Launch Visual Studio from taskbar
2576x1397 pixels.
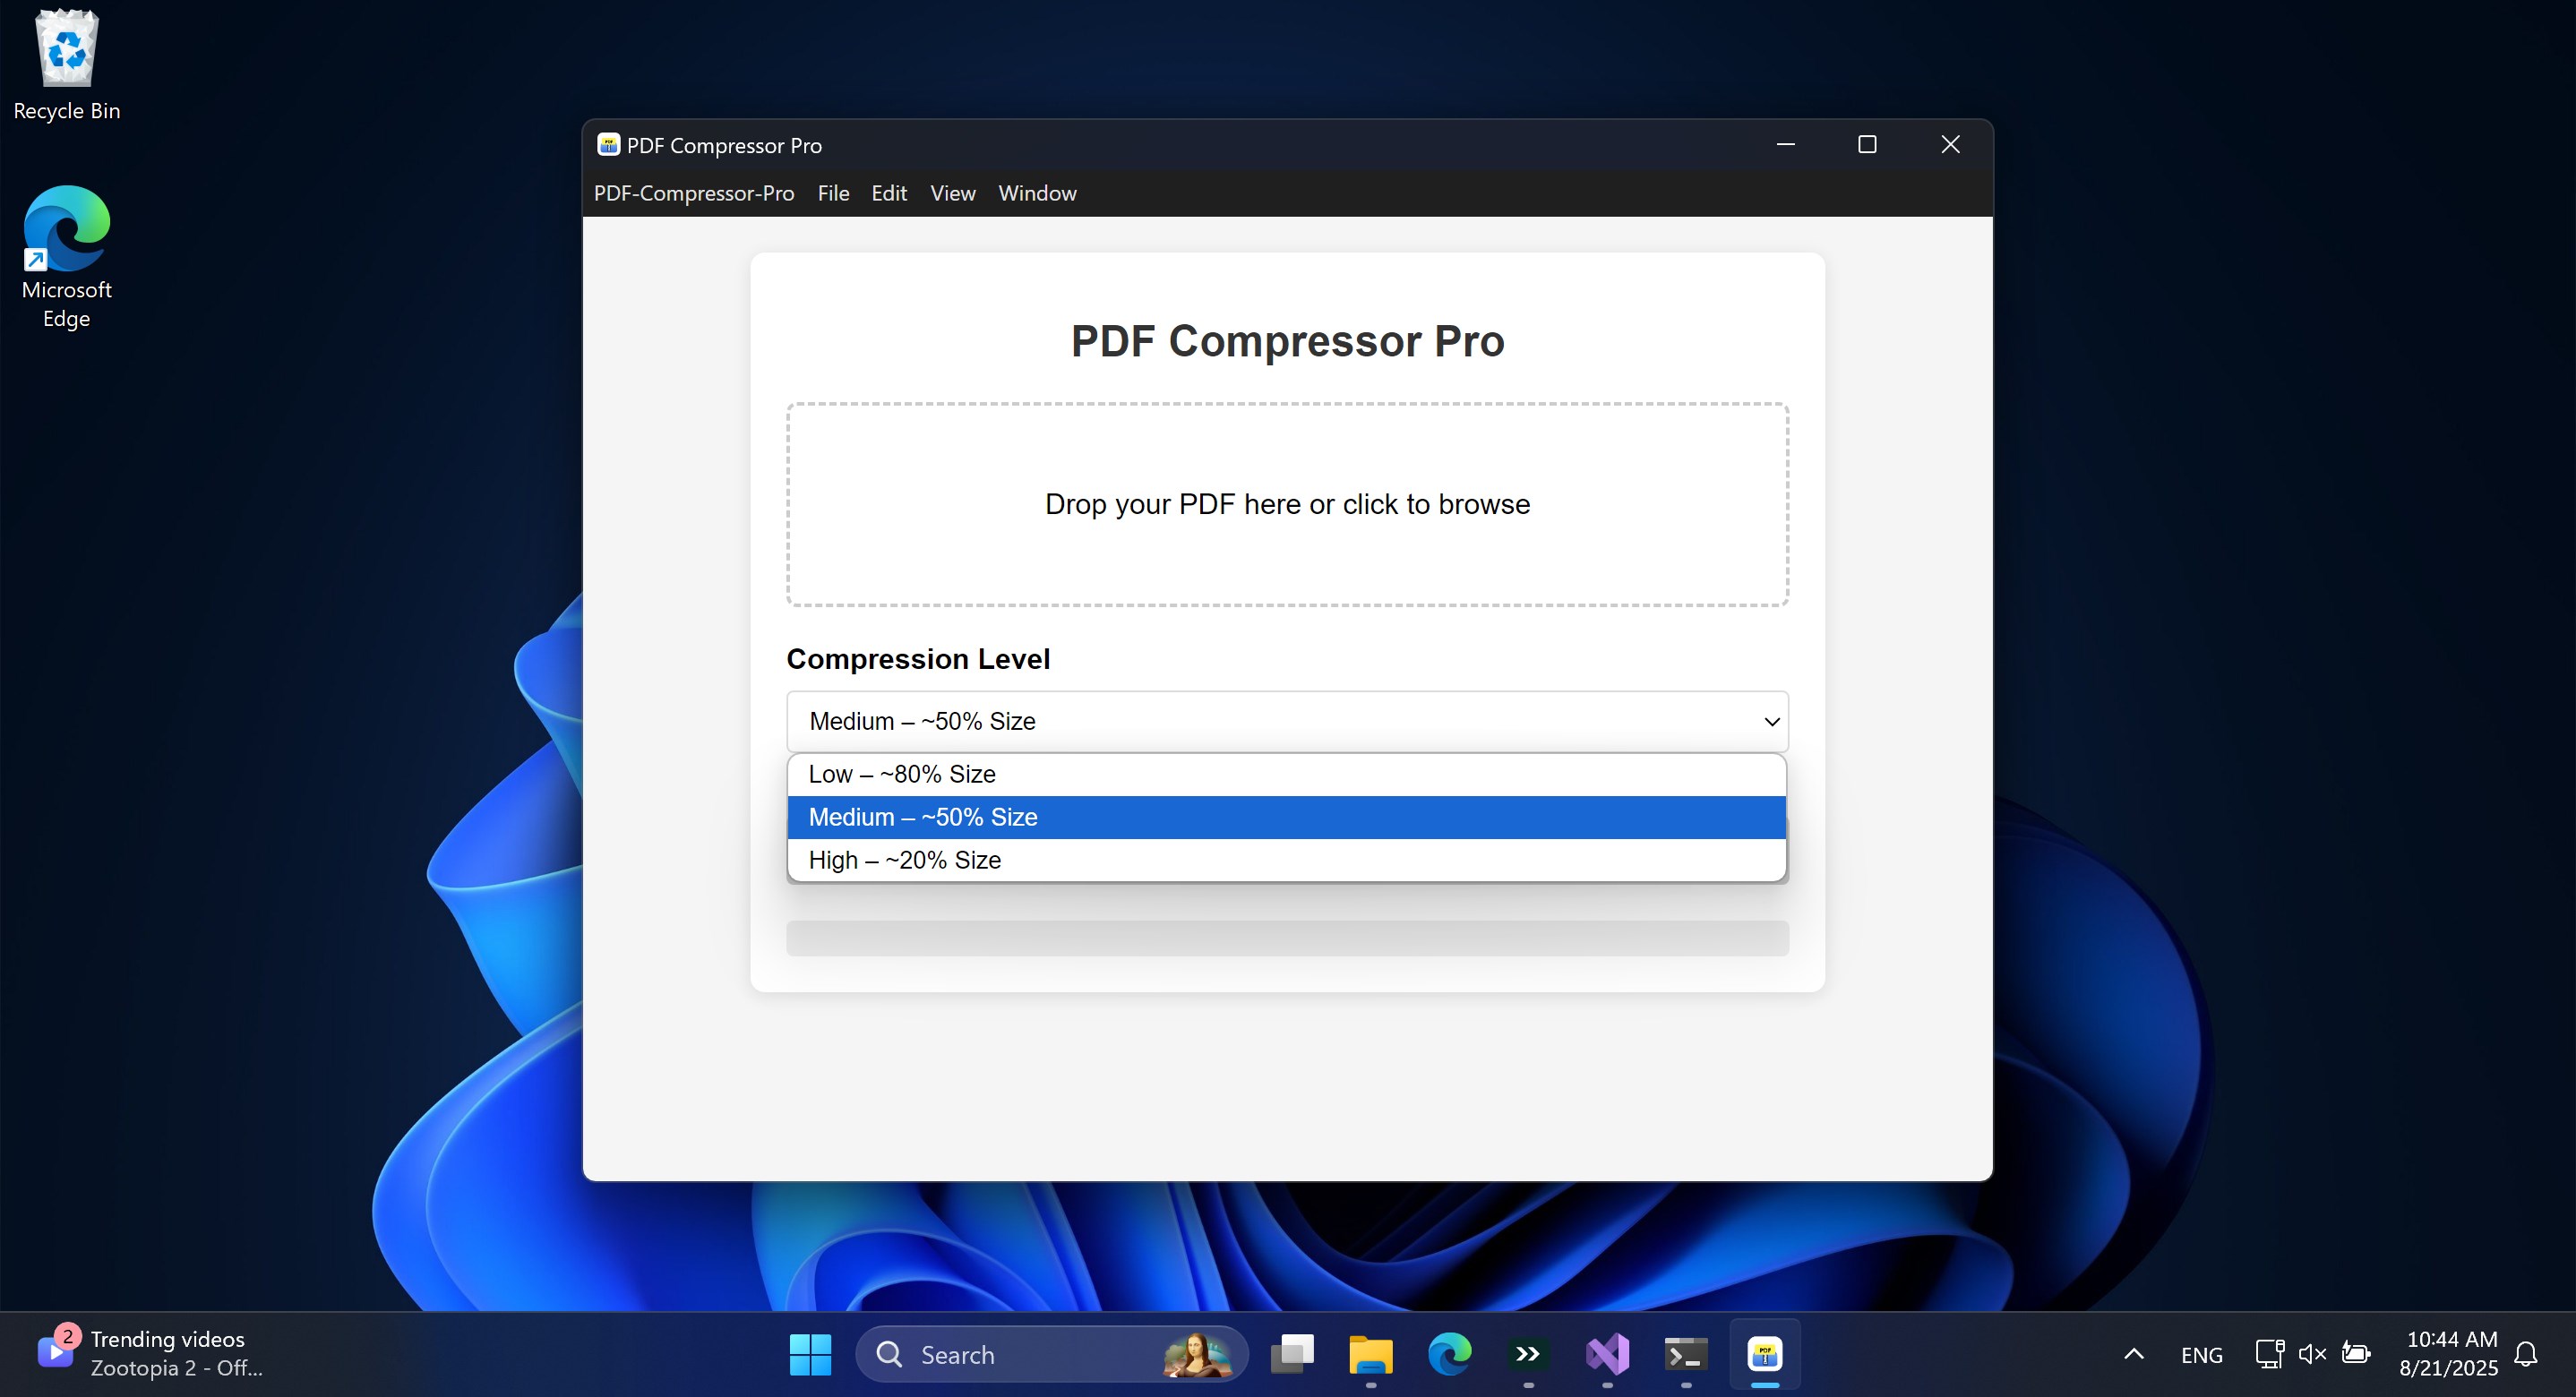[x=1607, y=1354]
